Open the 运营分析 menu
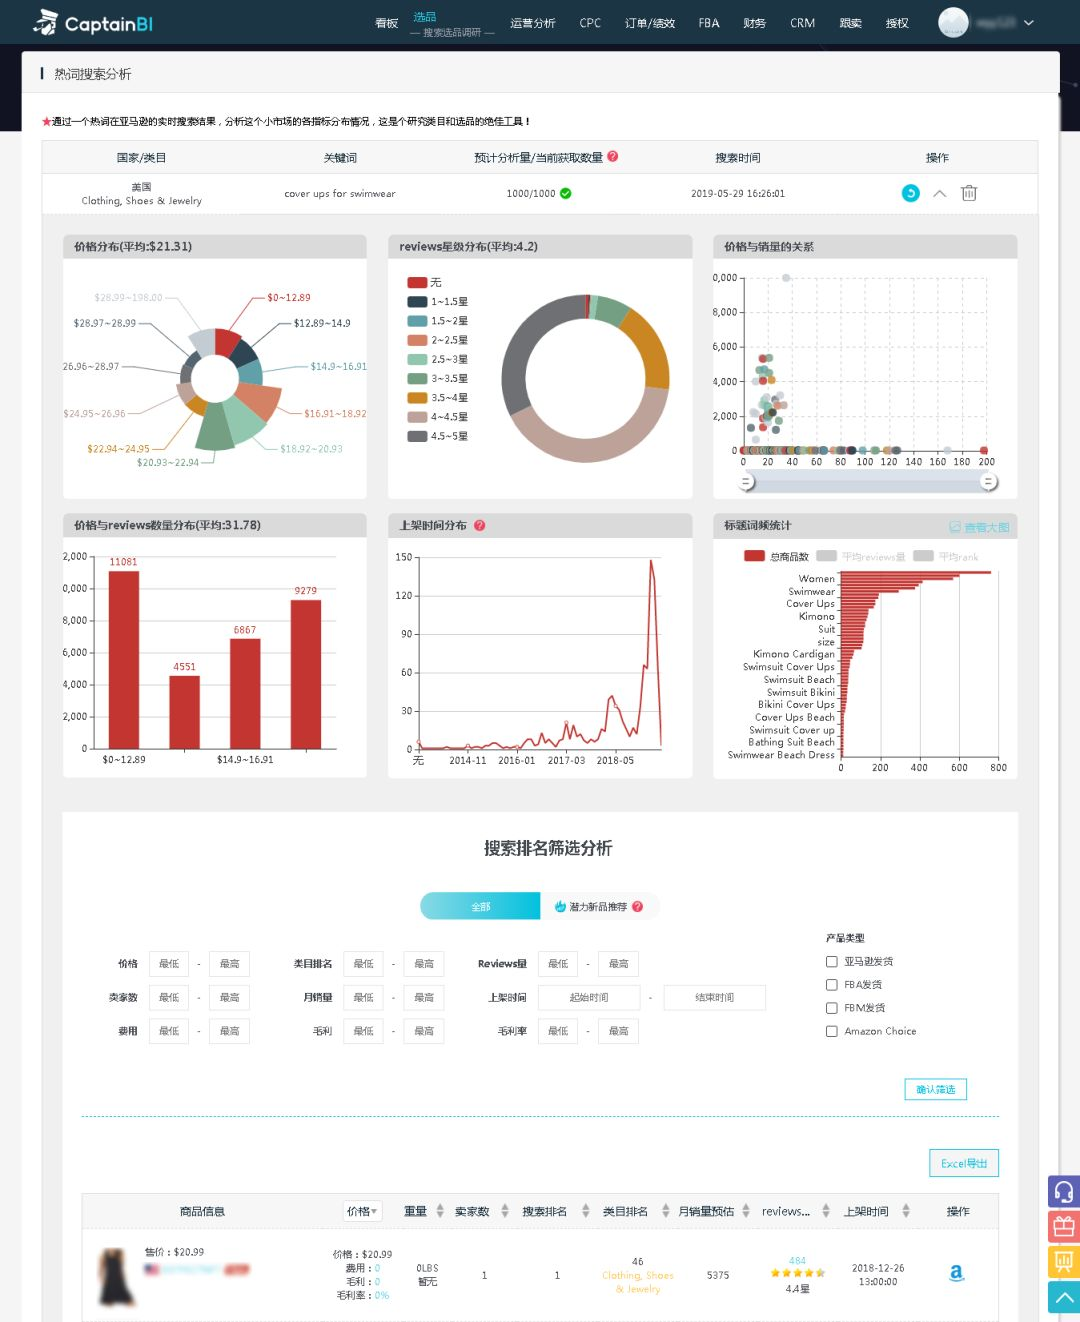The image size is (1080, 1322). click(x=532, y=23)
